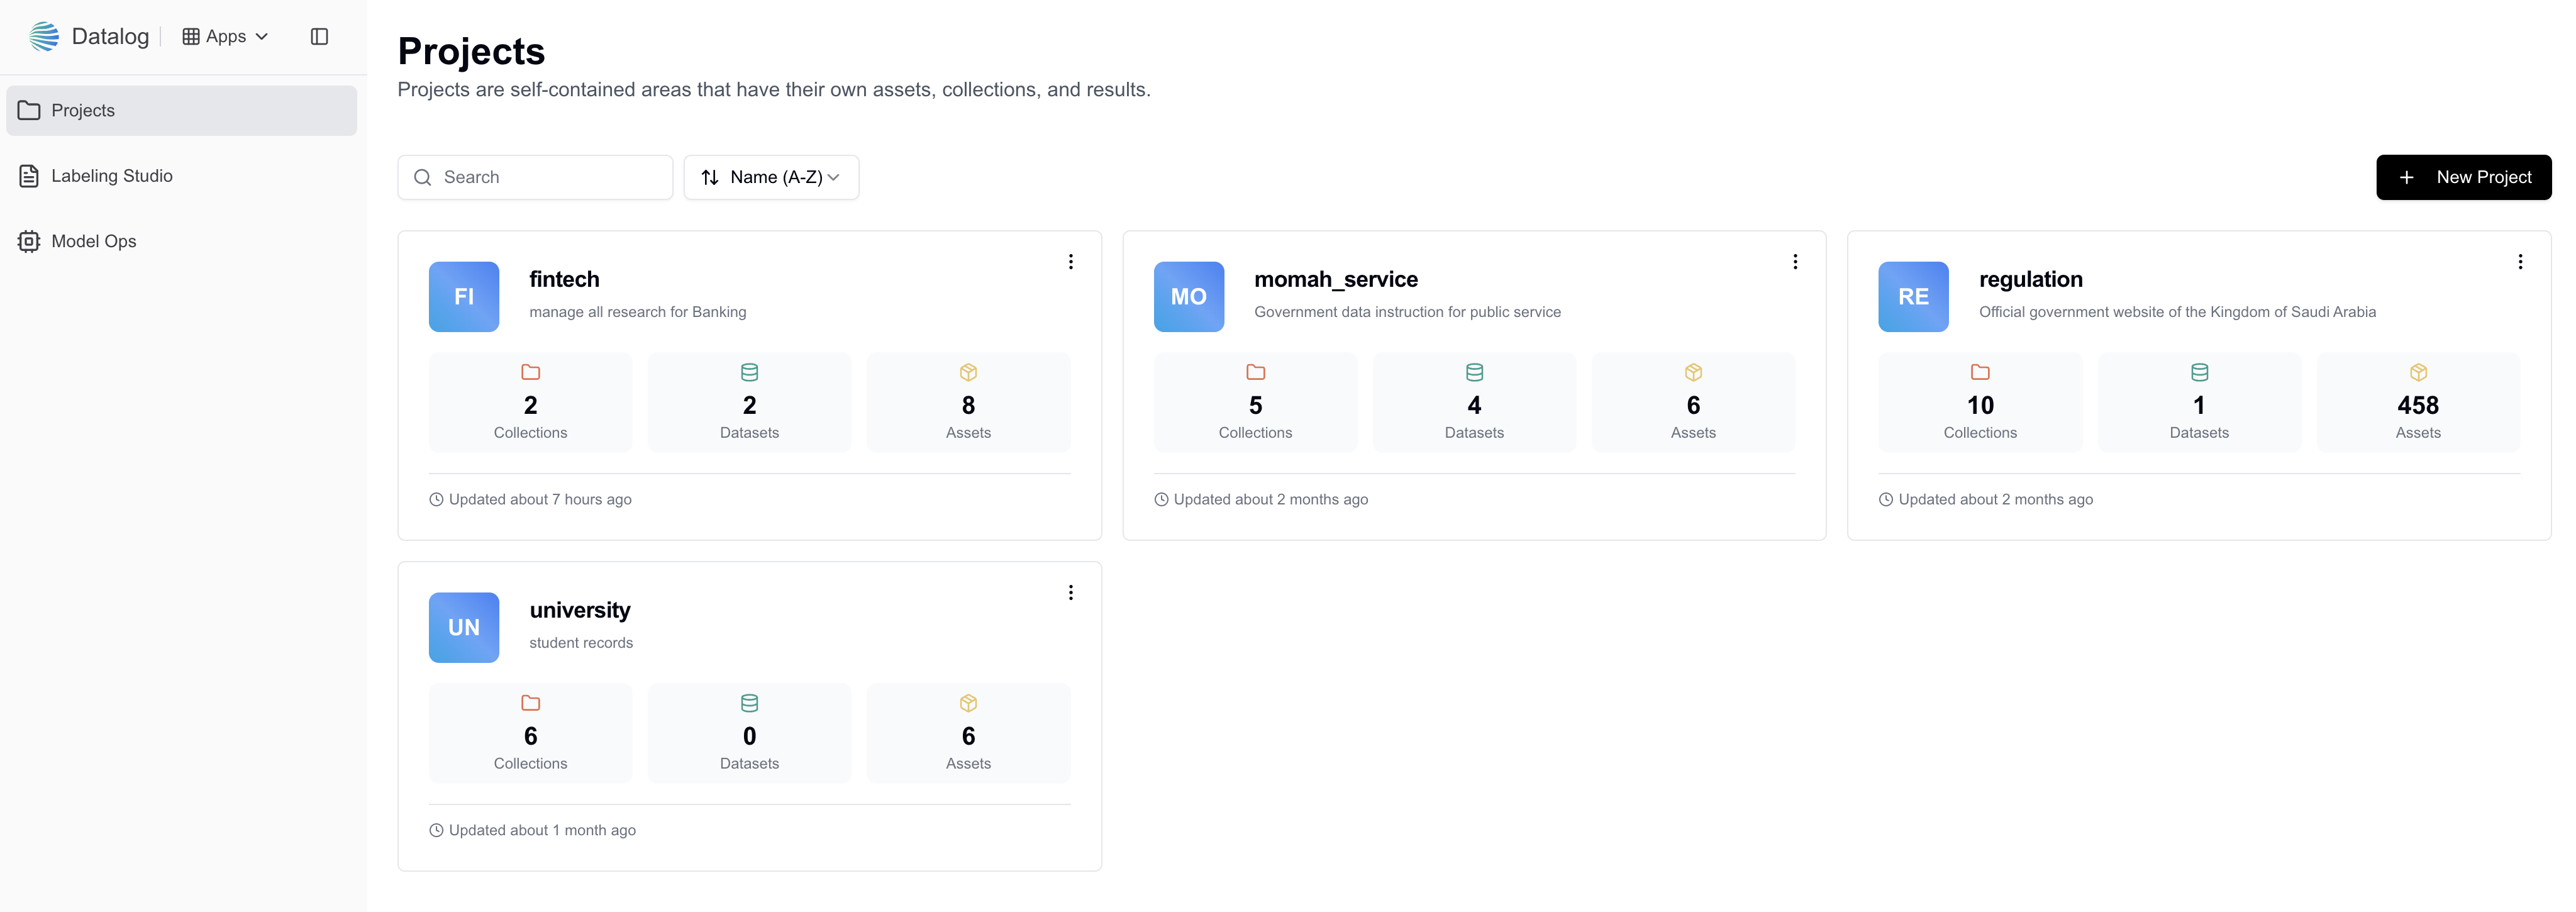2576x912 pixels.
Task: Open fintech card three-dot menu
Action: [1070, 261]
